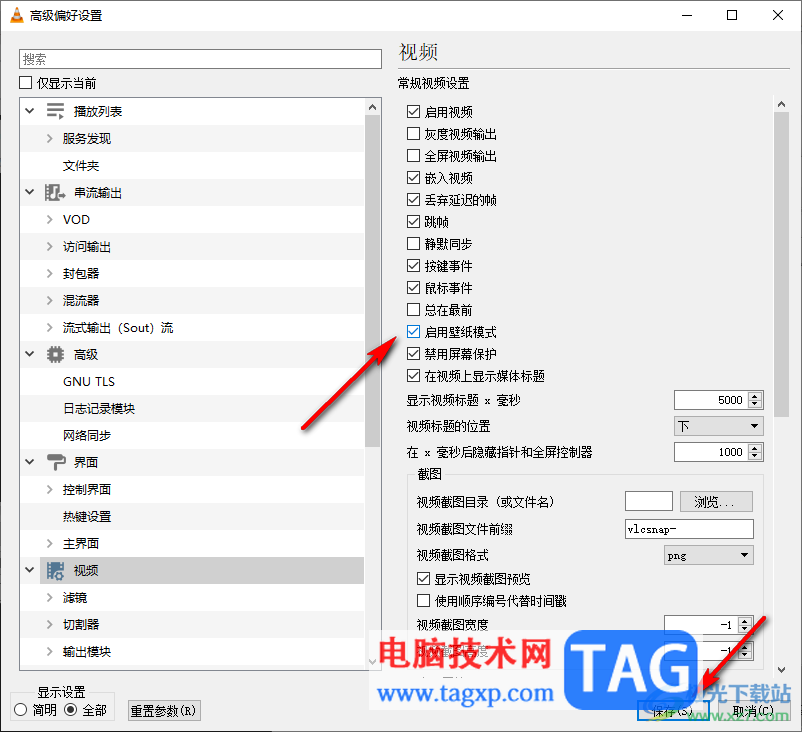
Task: Expand the 服务发现 tree node
Action: [x=50, y=138]
